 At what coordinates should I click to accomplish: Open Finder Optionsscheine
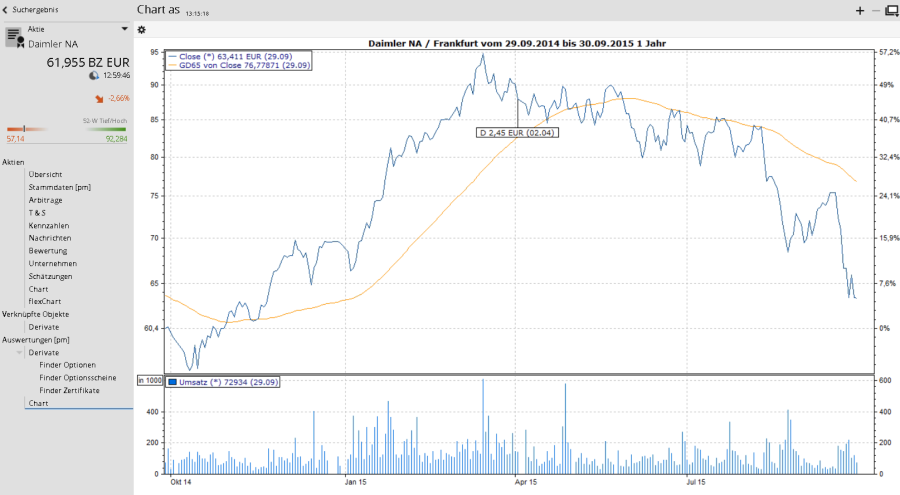[x=78, y=377]
